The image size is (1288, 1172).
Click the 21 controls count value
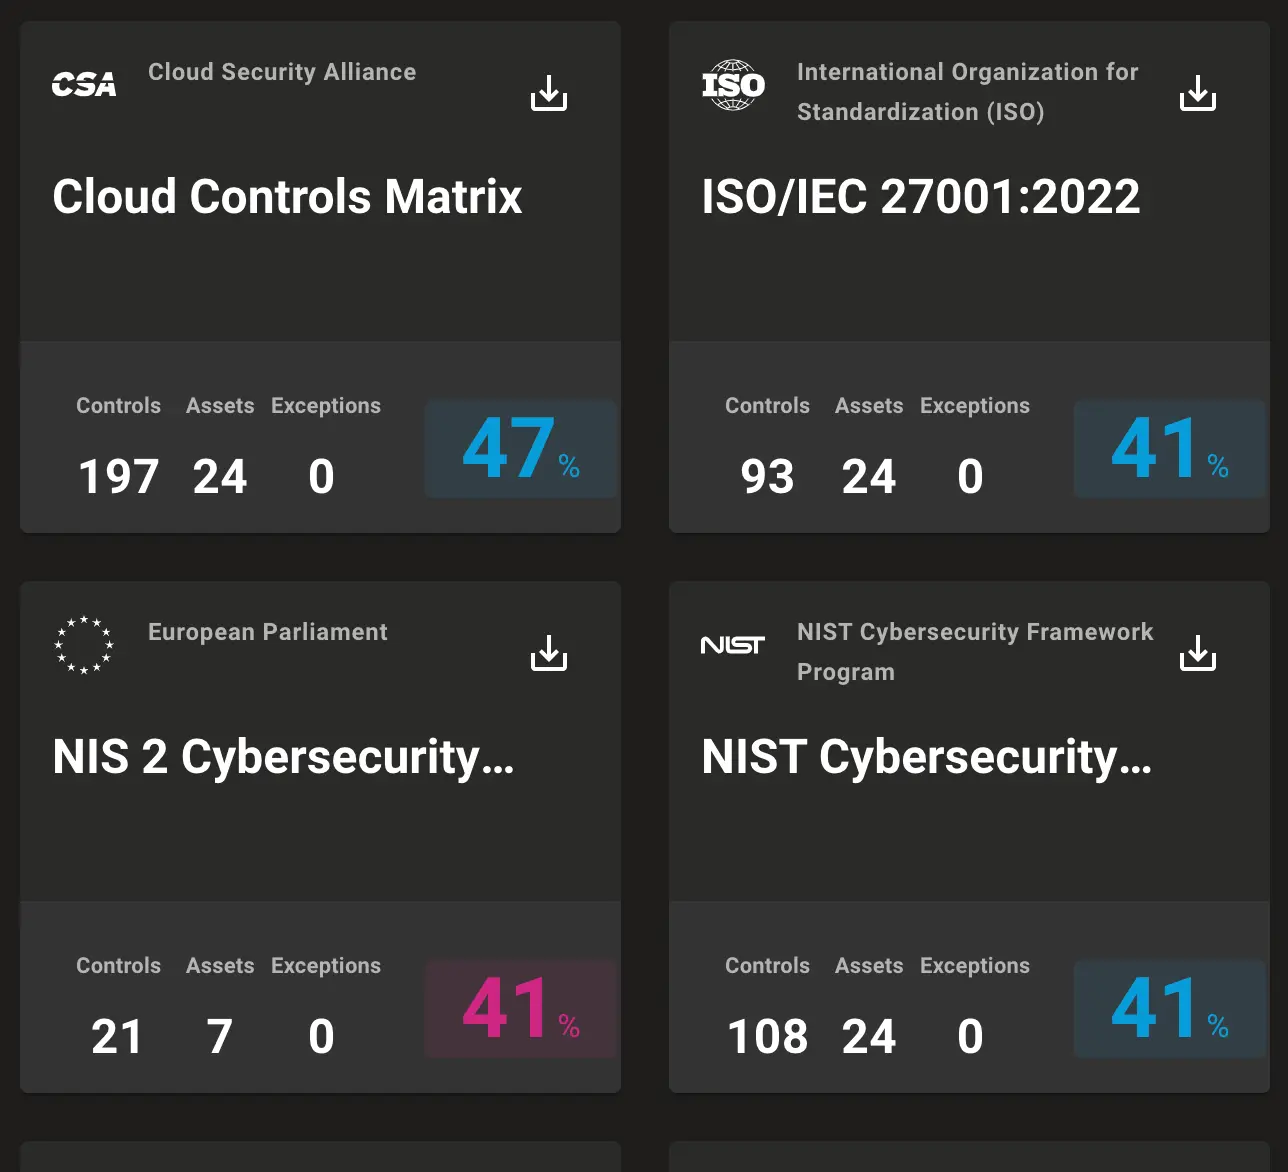(x=118, y=1036)
